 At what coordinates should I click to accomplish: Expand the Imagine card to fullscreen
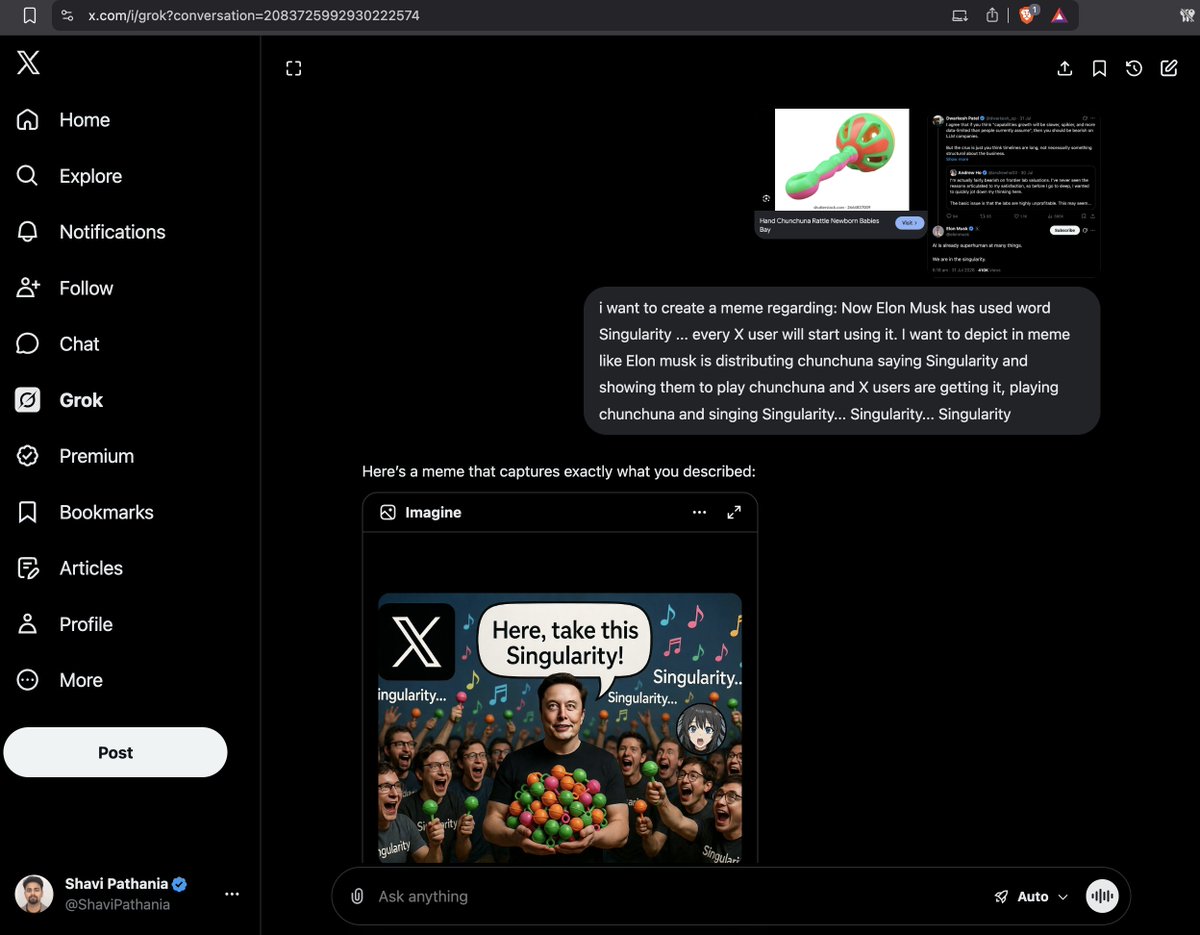pos(734,512)
